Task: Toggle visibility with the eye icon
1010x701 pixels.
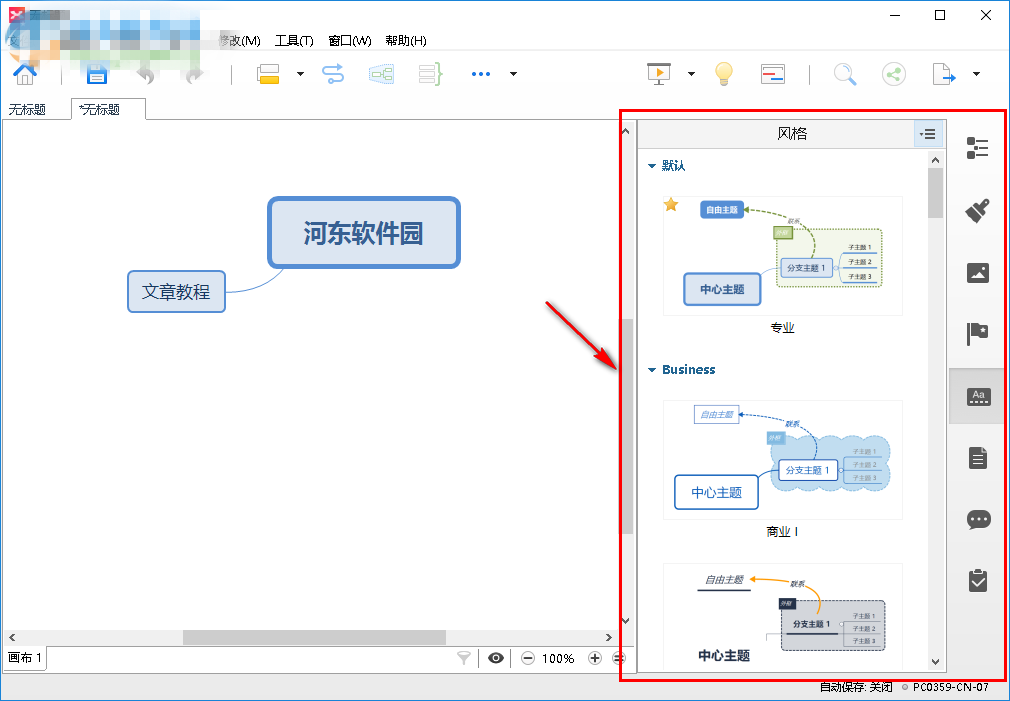Action: pyautogui.click(x=496, y=658)
